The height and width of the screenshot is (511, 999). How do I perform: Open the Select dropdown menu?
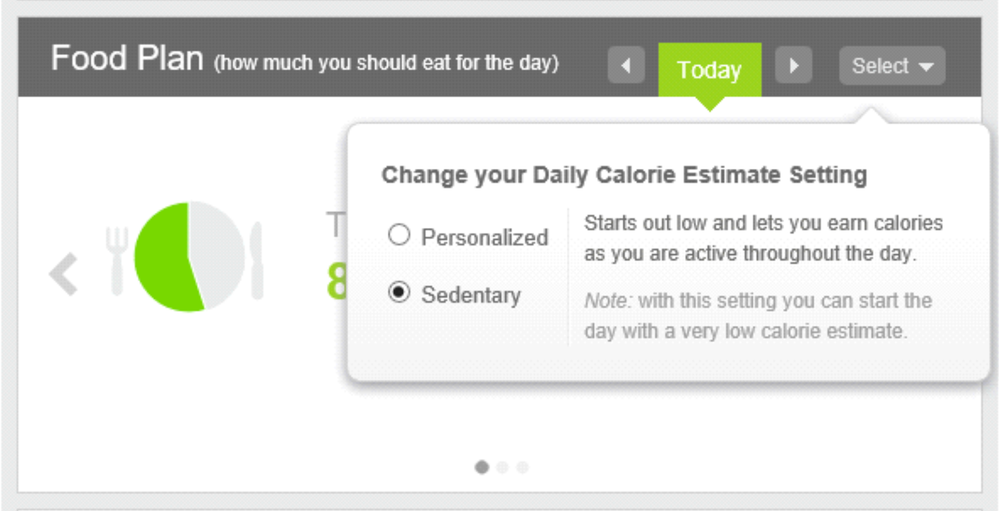(892, 66)
